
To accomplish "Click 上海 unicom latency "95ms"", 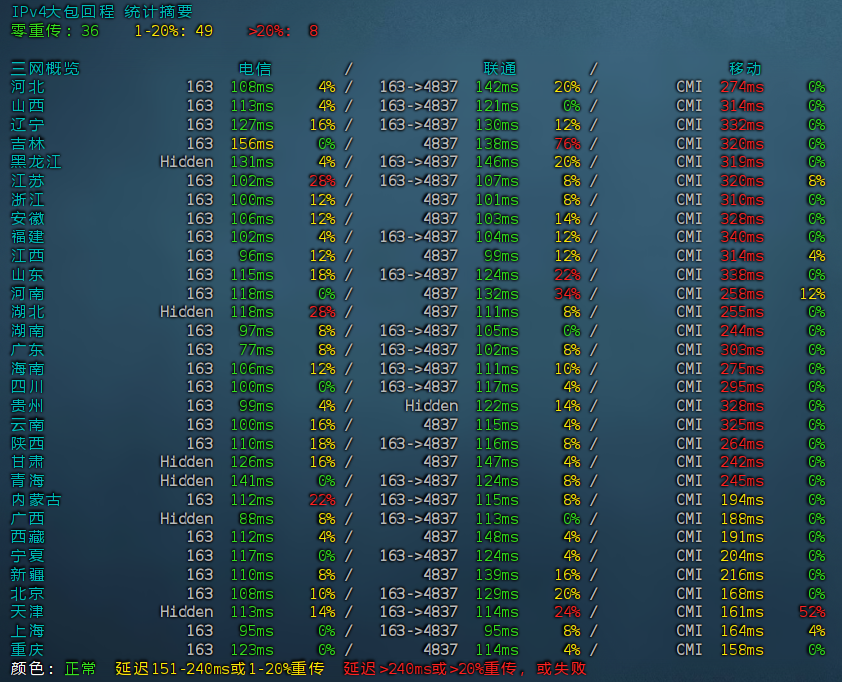I will [x=502, y=630].
